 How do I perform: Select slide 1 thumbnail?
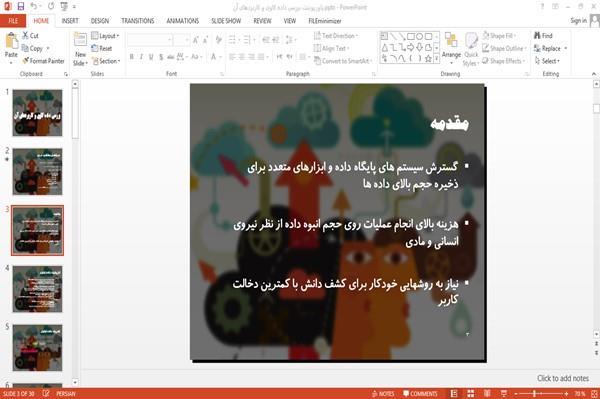click(38, 113)
